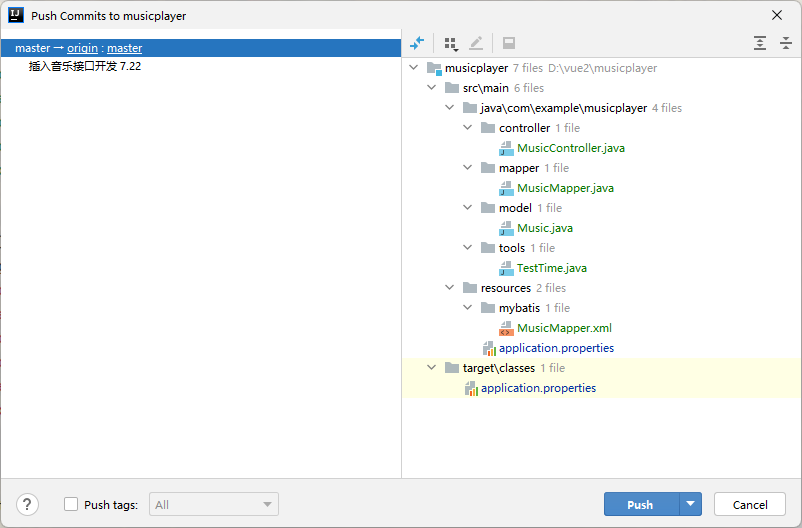Collapse the resources folder node
The width and height of the screenshot is (802, 528).
click(450, 288)
